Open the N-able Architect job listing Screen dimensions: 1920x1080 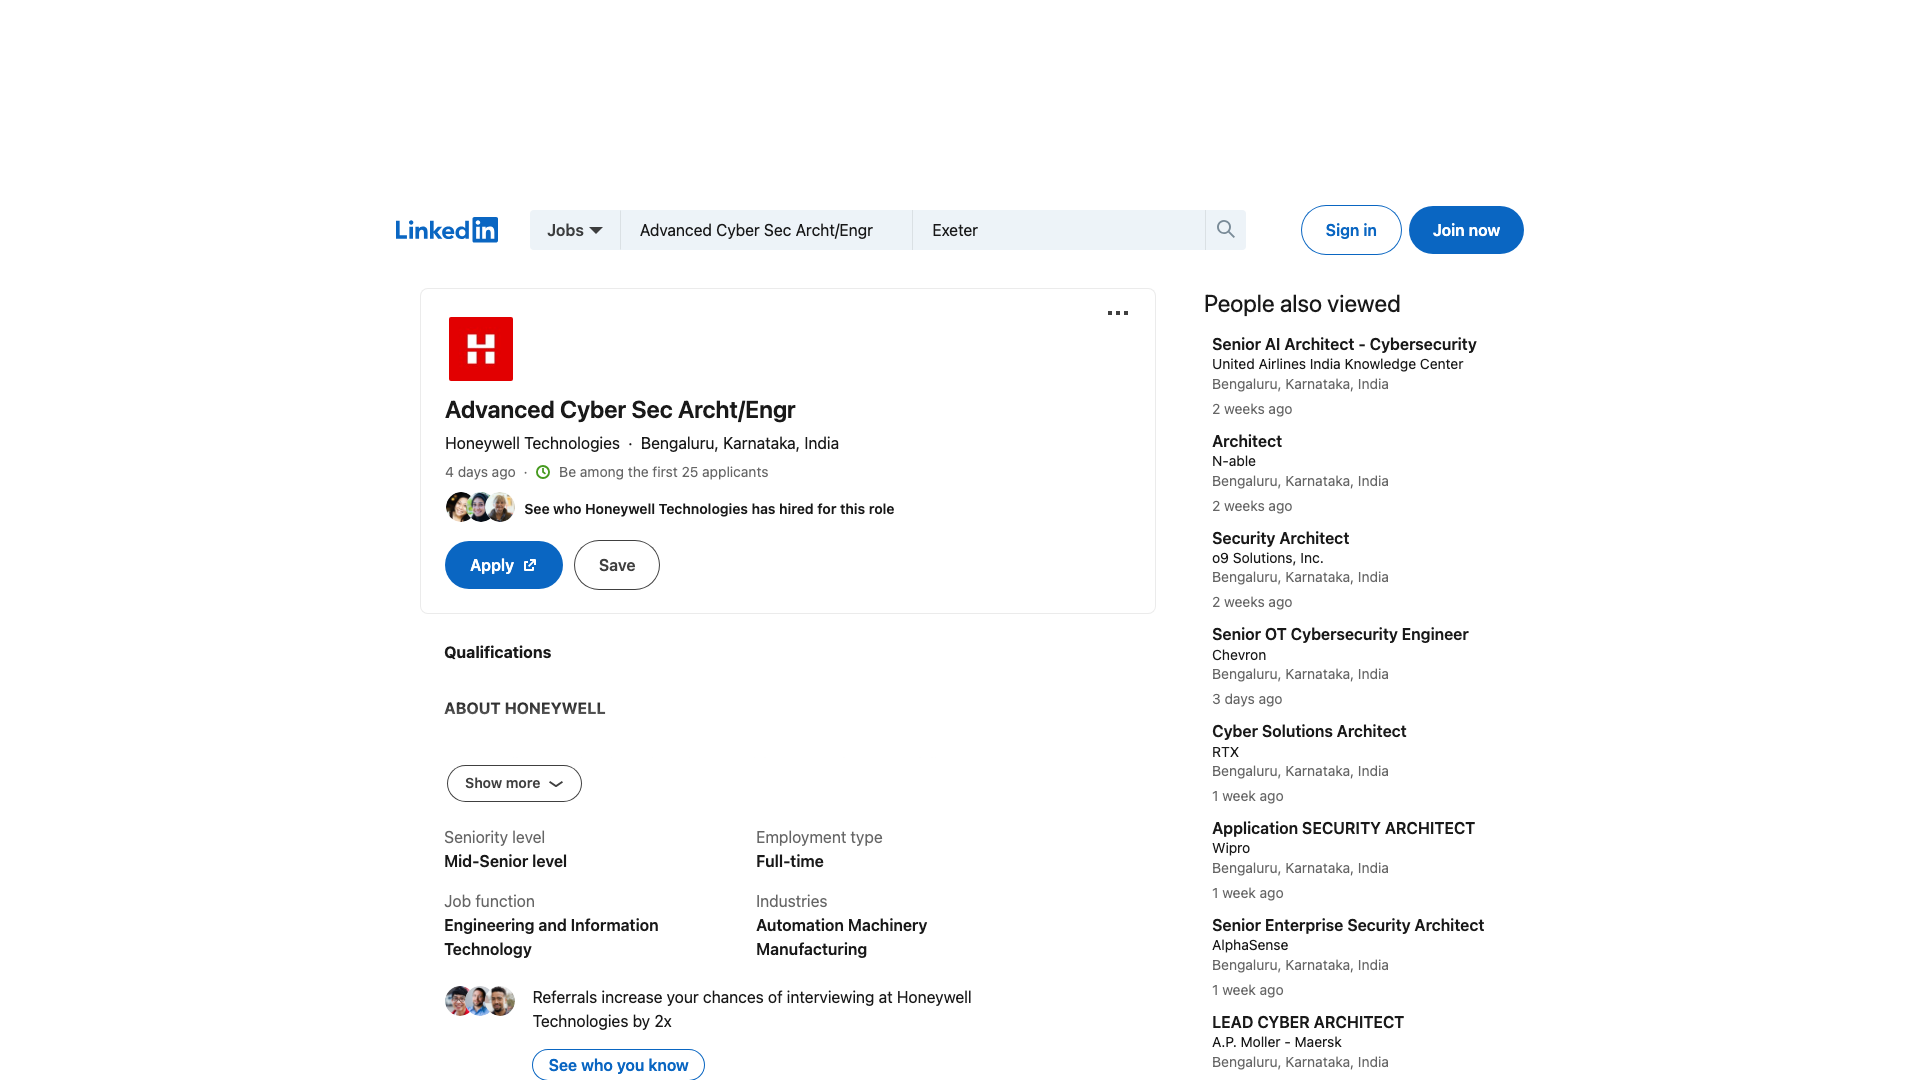(1247, 441)
